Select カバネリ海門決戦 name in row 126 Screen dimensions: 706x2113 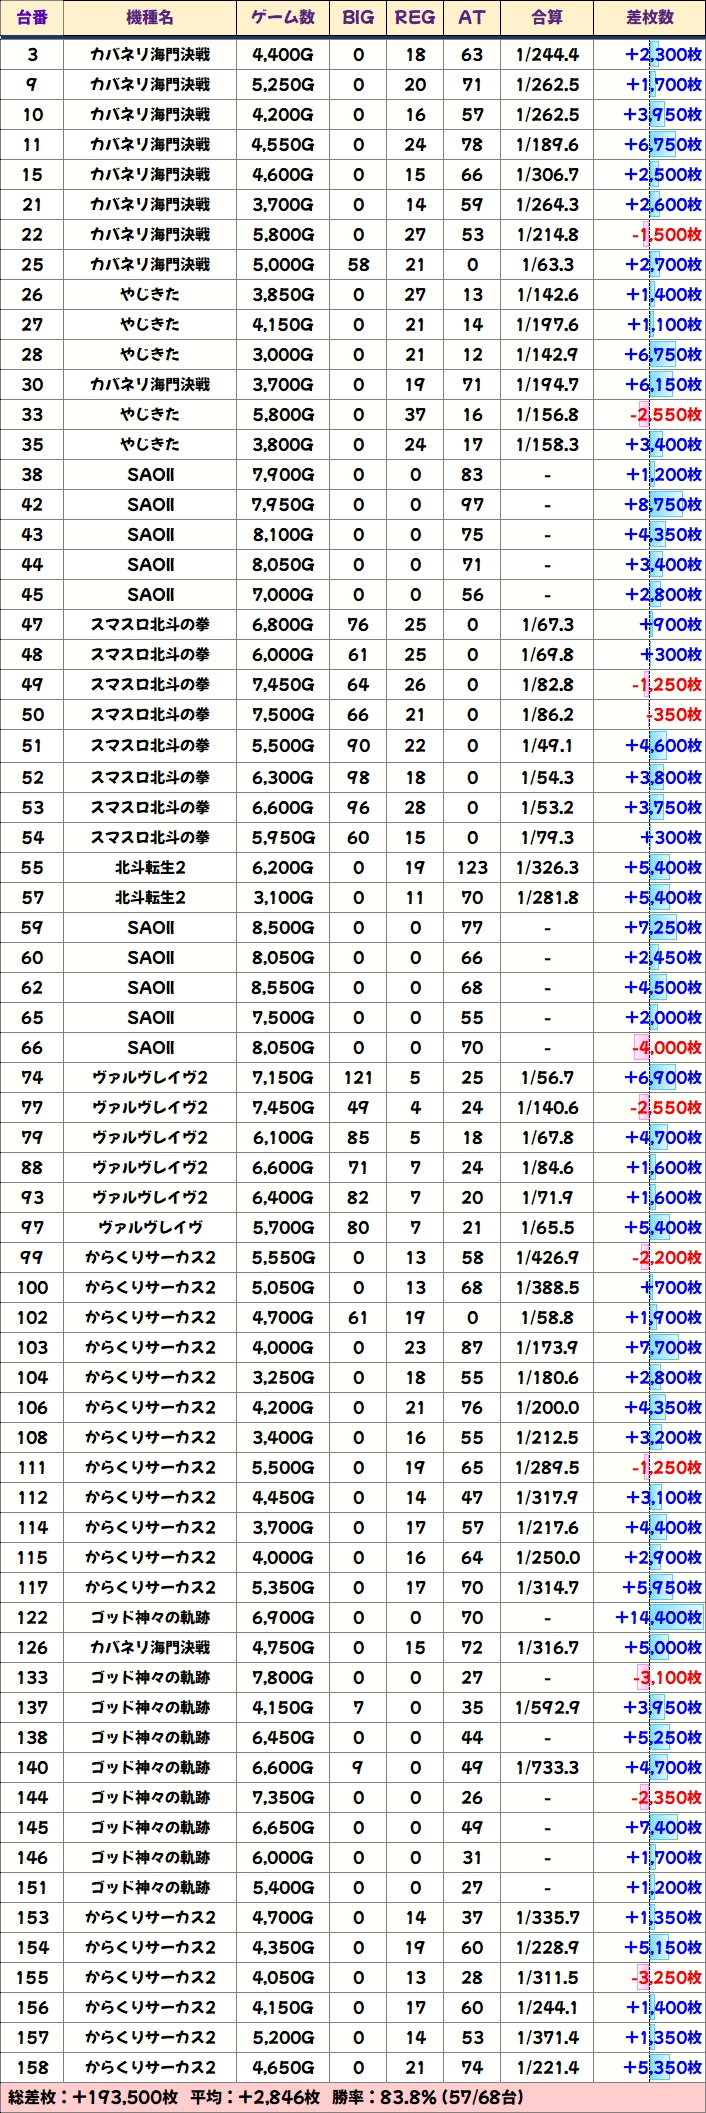tap(150, 1647)
